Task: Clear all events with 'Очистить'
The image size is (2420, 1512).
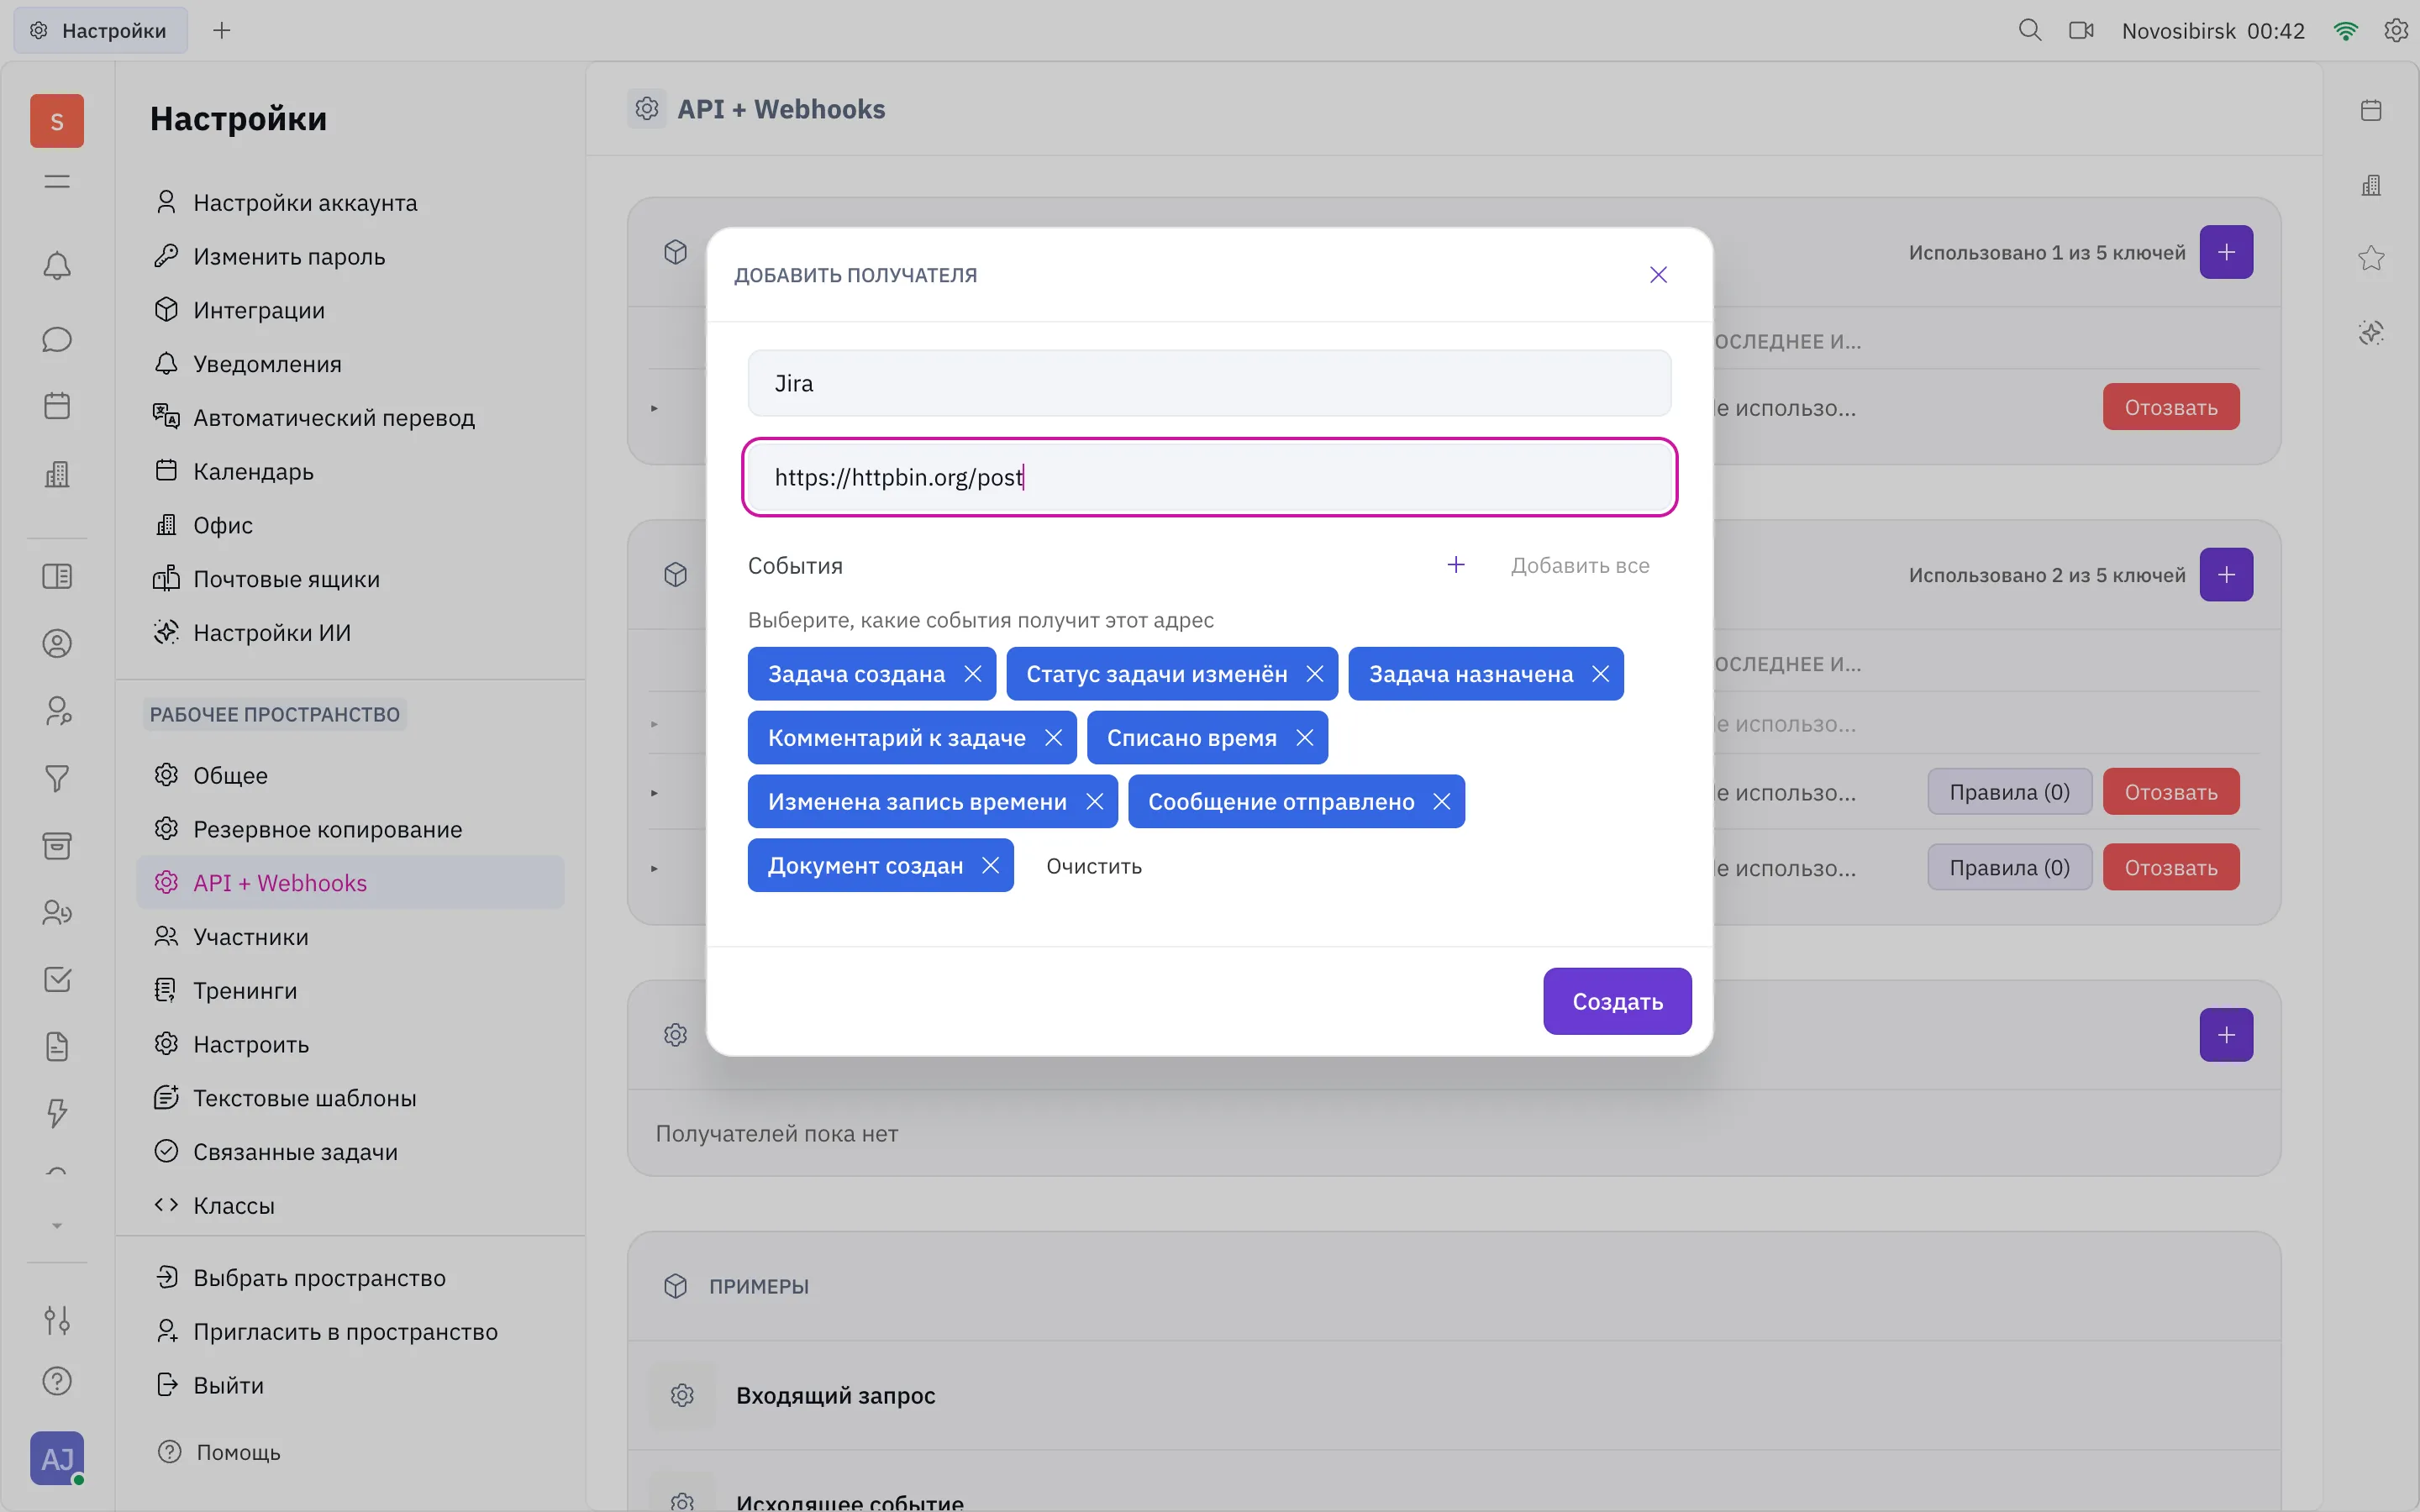Action: point(1094,866)
